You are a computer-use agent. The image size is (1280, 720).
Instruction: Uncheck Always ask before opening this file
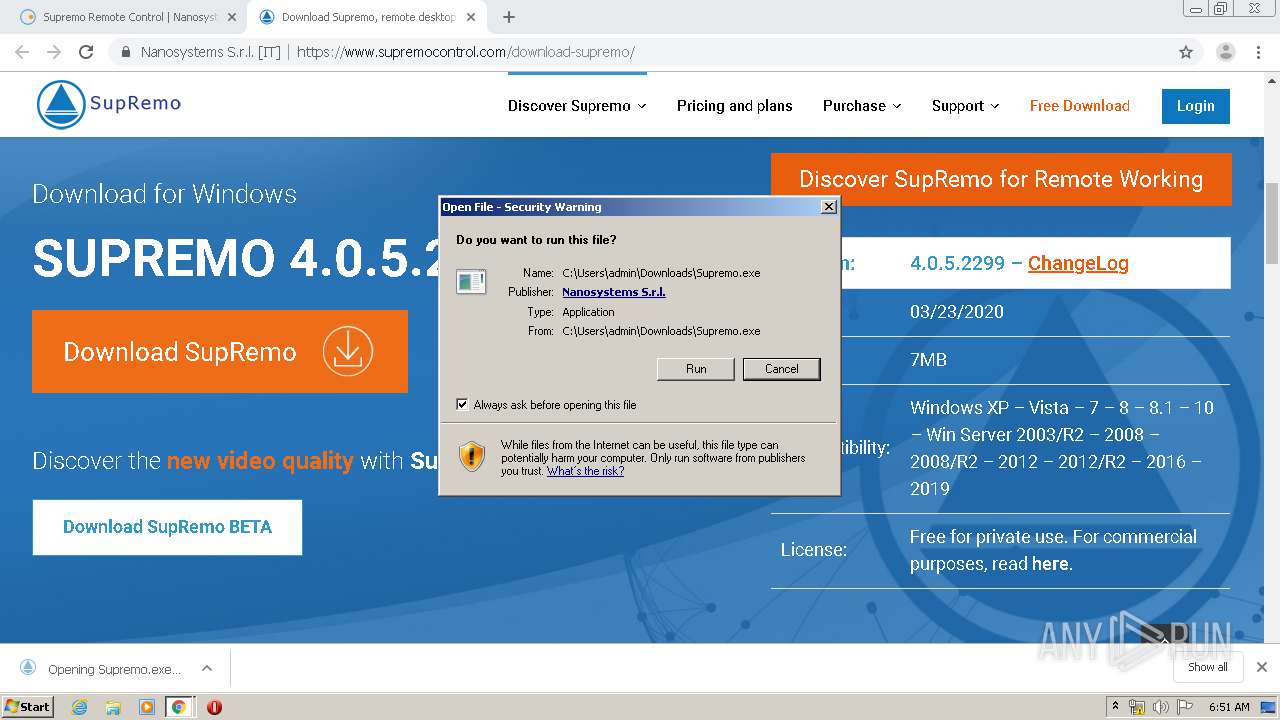462,405
